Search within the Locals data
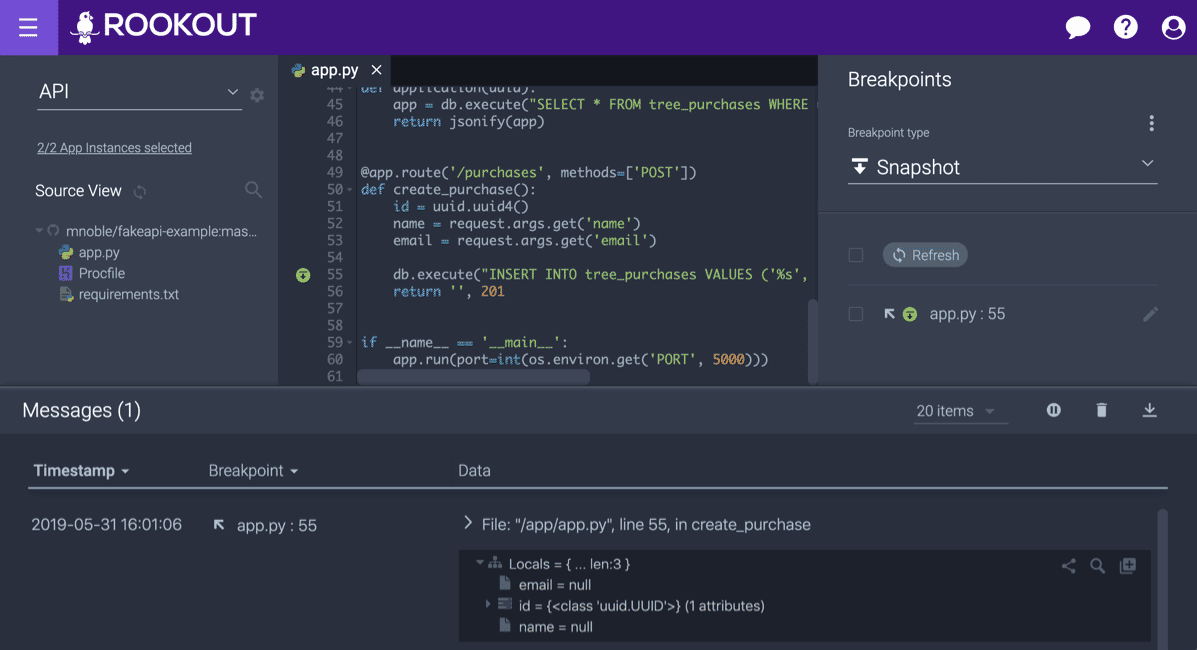The width and height of the screenshot is (1197, 650). (1097, 566)
